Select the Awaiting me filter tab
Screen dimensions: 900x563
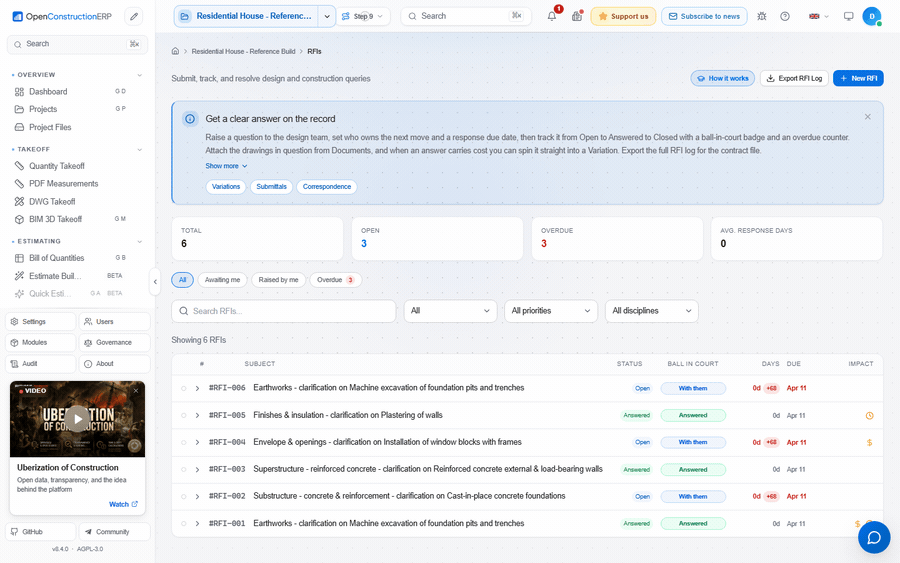pyautogui.click(x=223, y=280)
